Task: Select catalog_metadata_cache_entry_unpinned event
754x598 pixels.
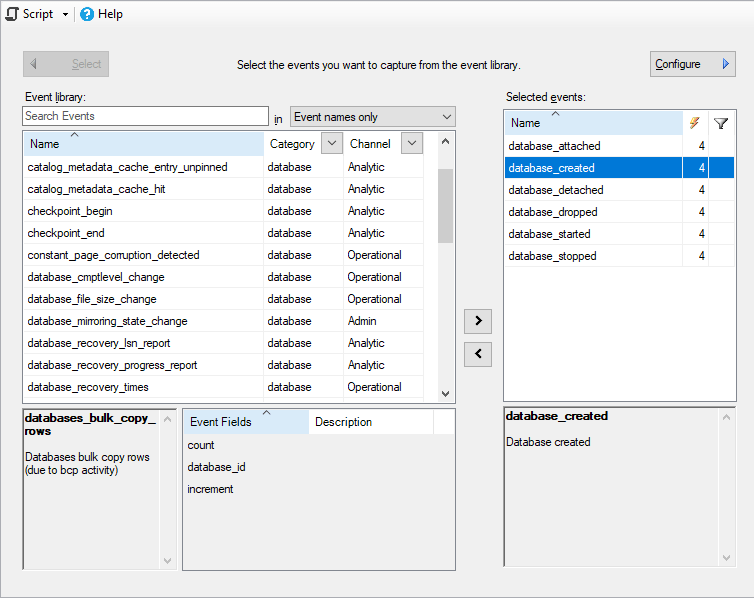Action: click(x=143, y=167)
